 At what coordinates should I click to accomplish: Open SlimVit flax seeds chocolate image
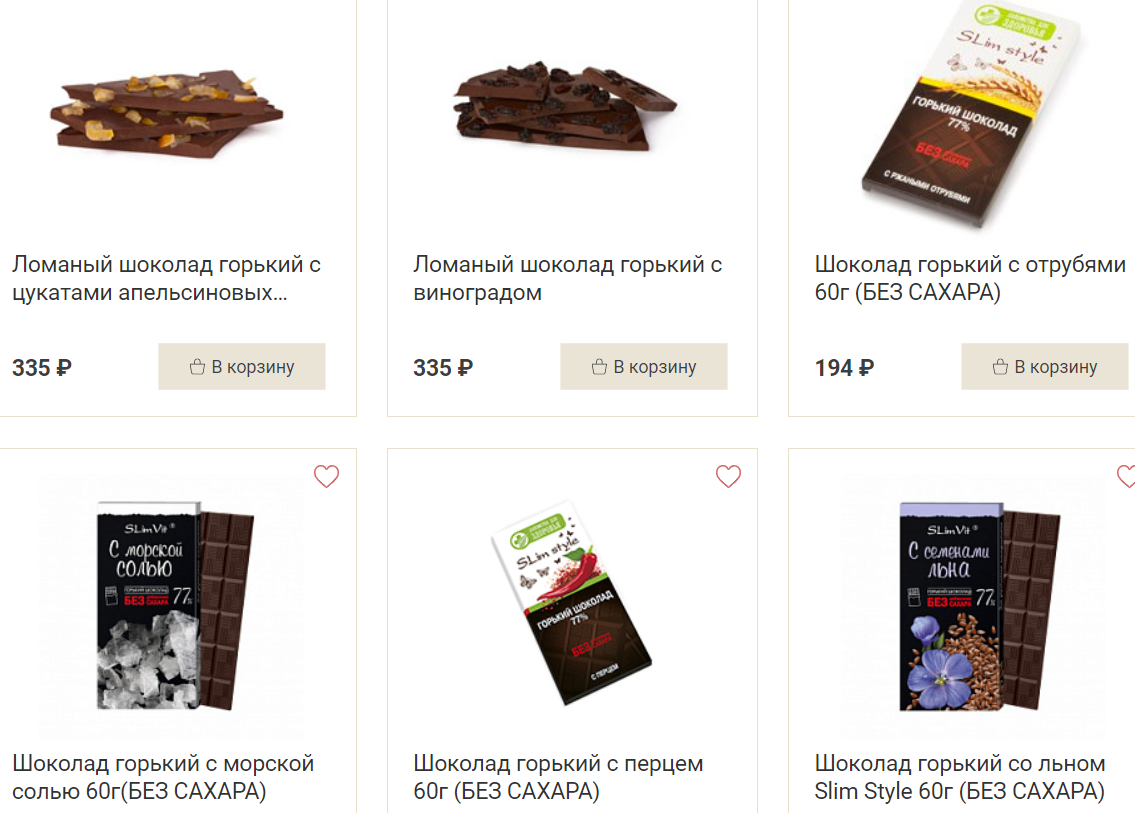pyautogui.click(x=979, y=606)
